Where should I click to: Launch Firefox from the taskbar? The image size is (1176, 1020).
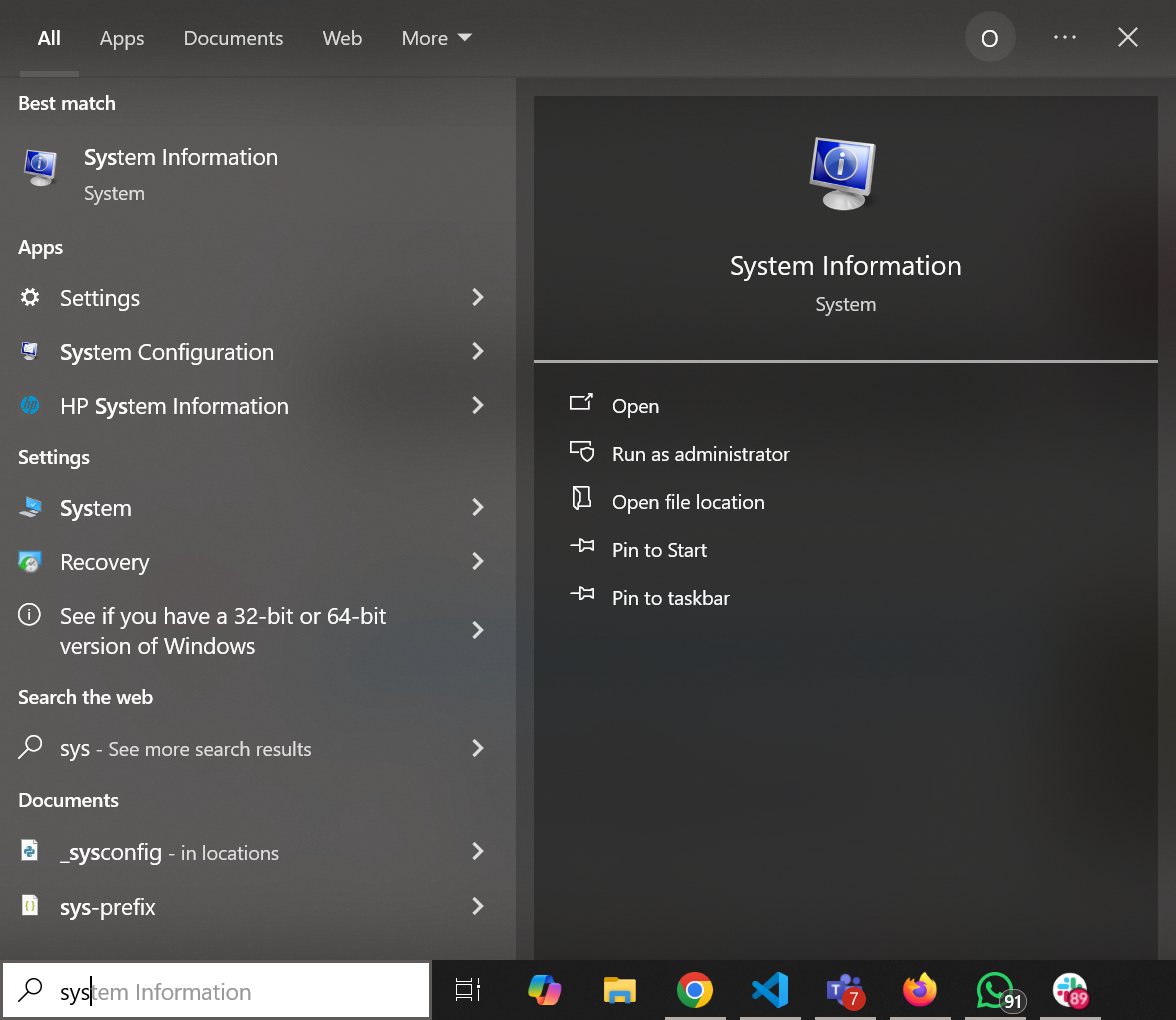tap(919, 990)
